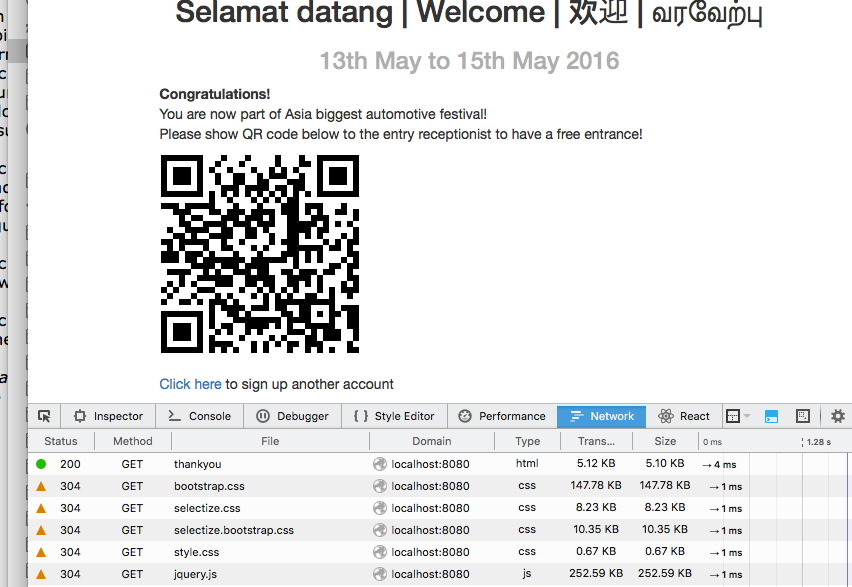Switch to the Performance tab
This screenshot has height=587, width=852.
click(502, 416)
